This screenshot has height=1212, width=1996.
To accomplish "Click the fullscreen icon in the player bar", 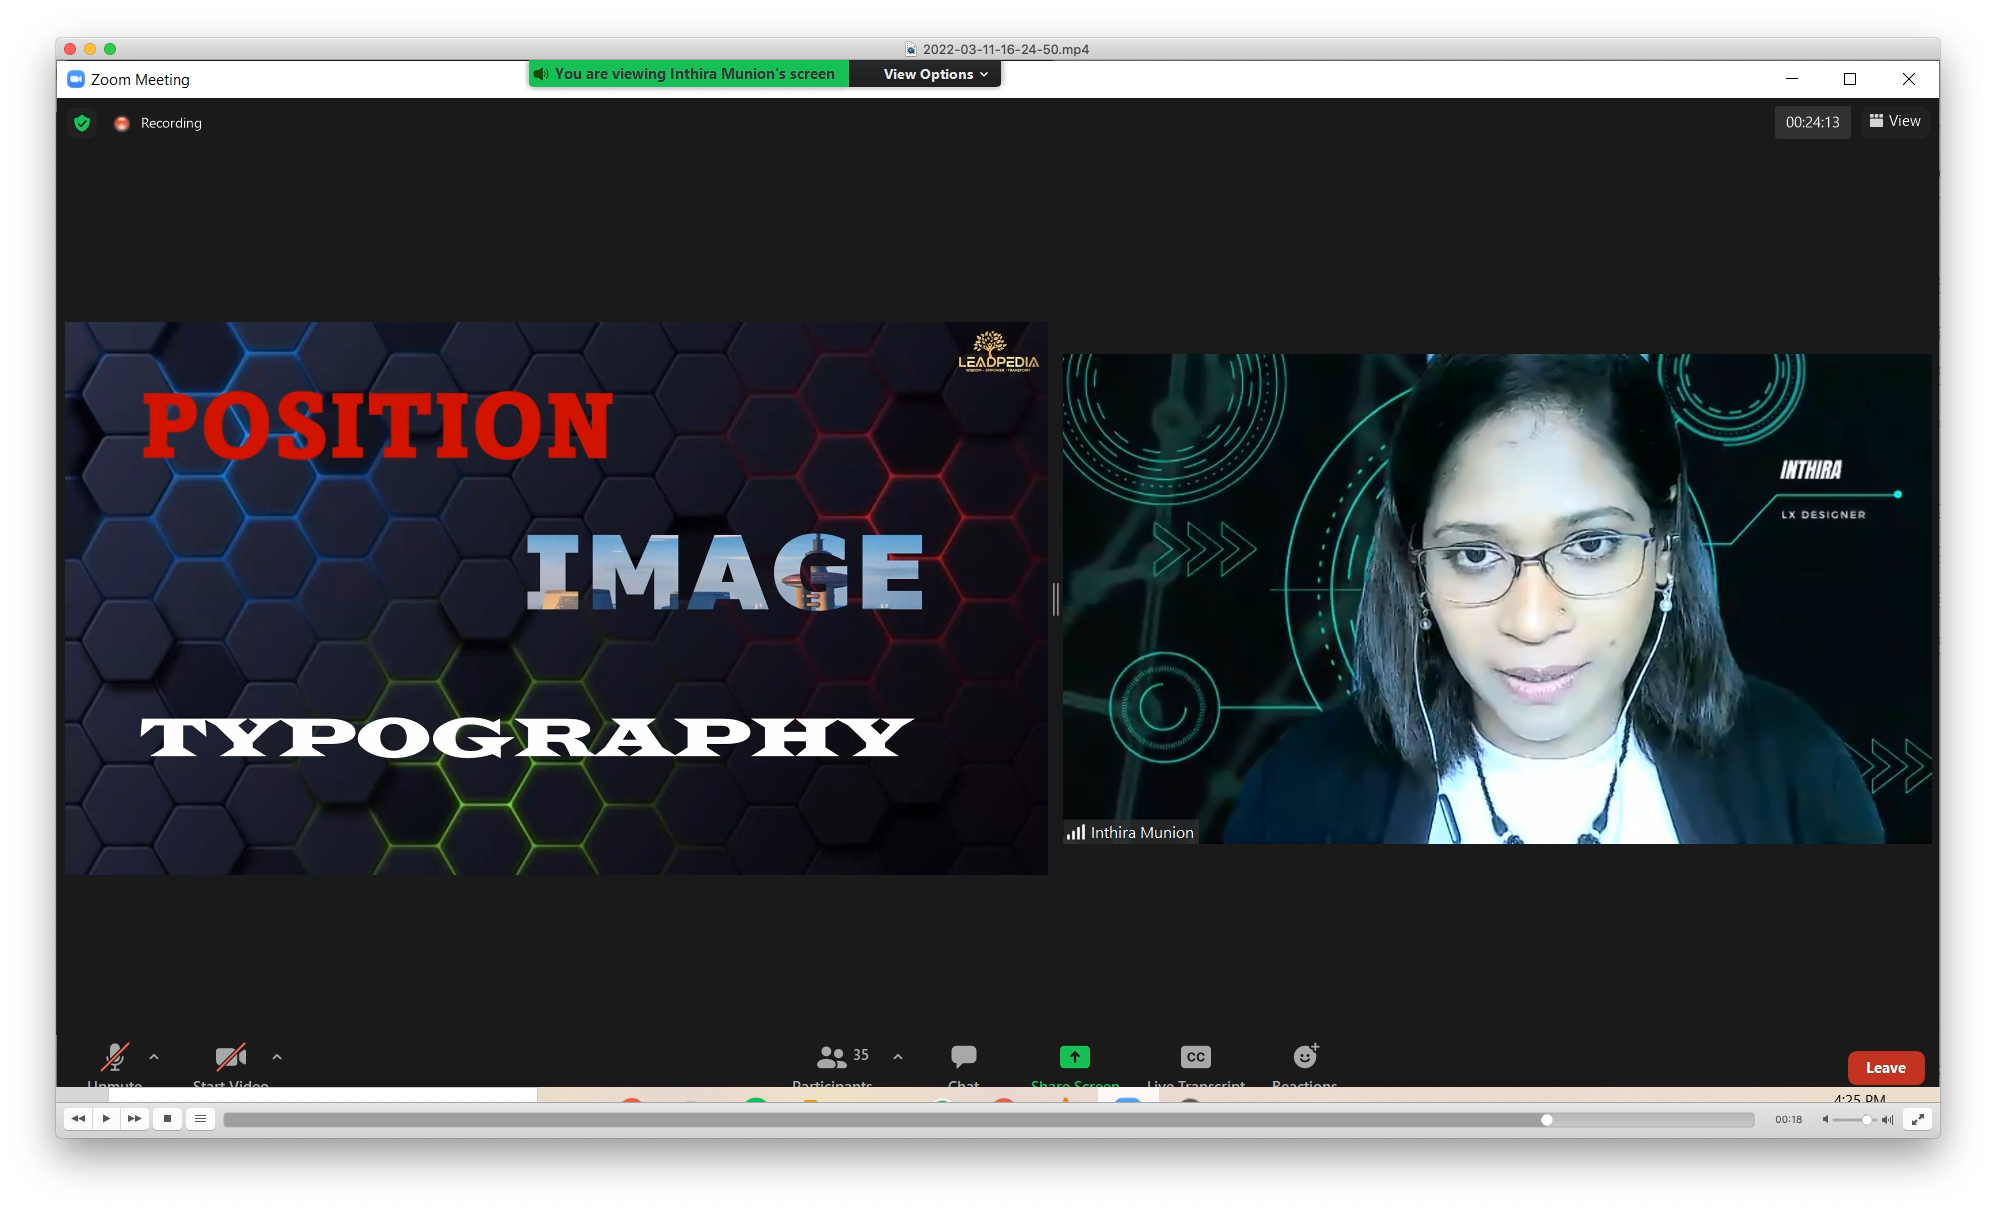I will coord(1917,1119).
